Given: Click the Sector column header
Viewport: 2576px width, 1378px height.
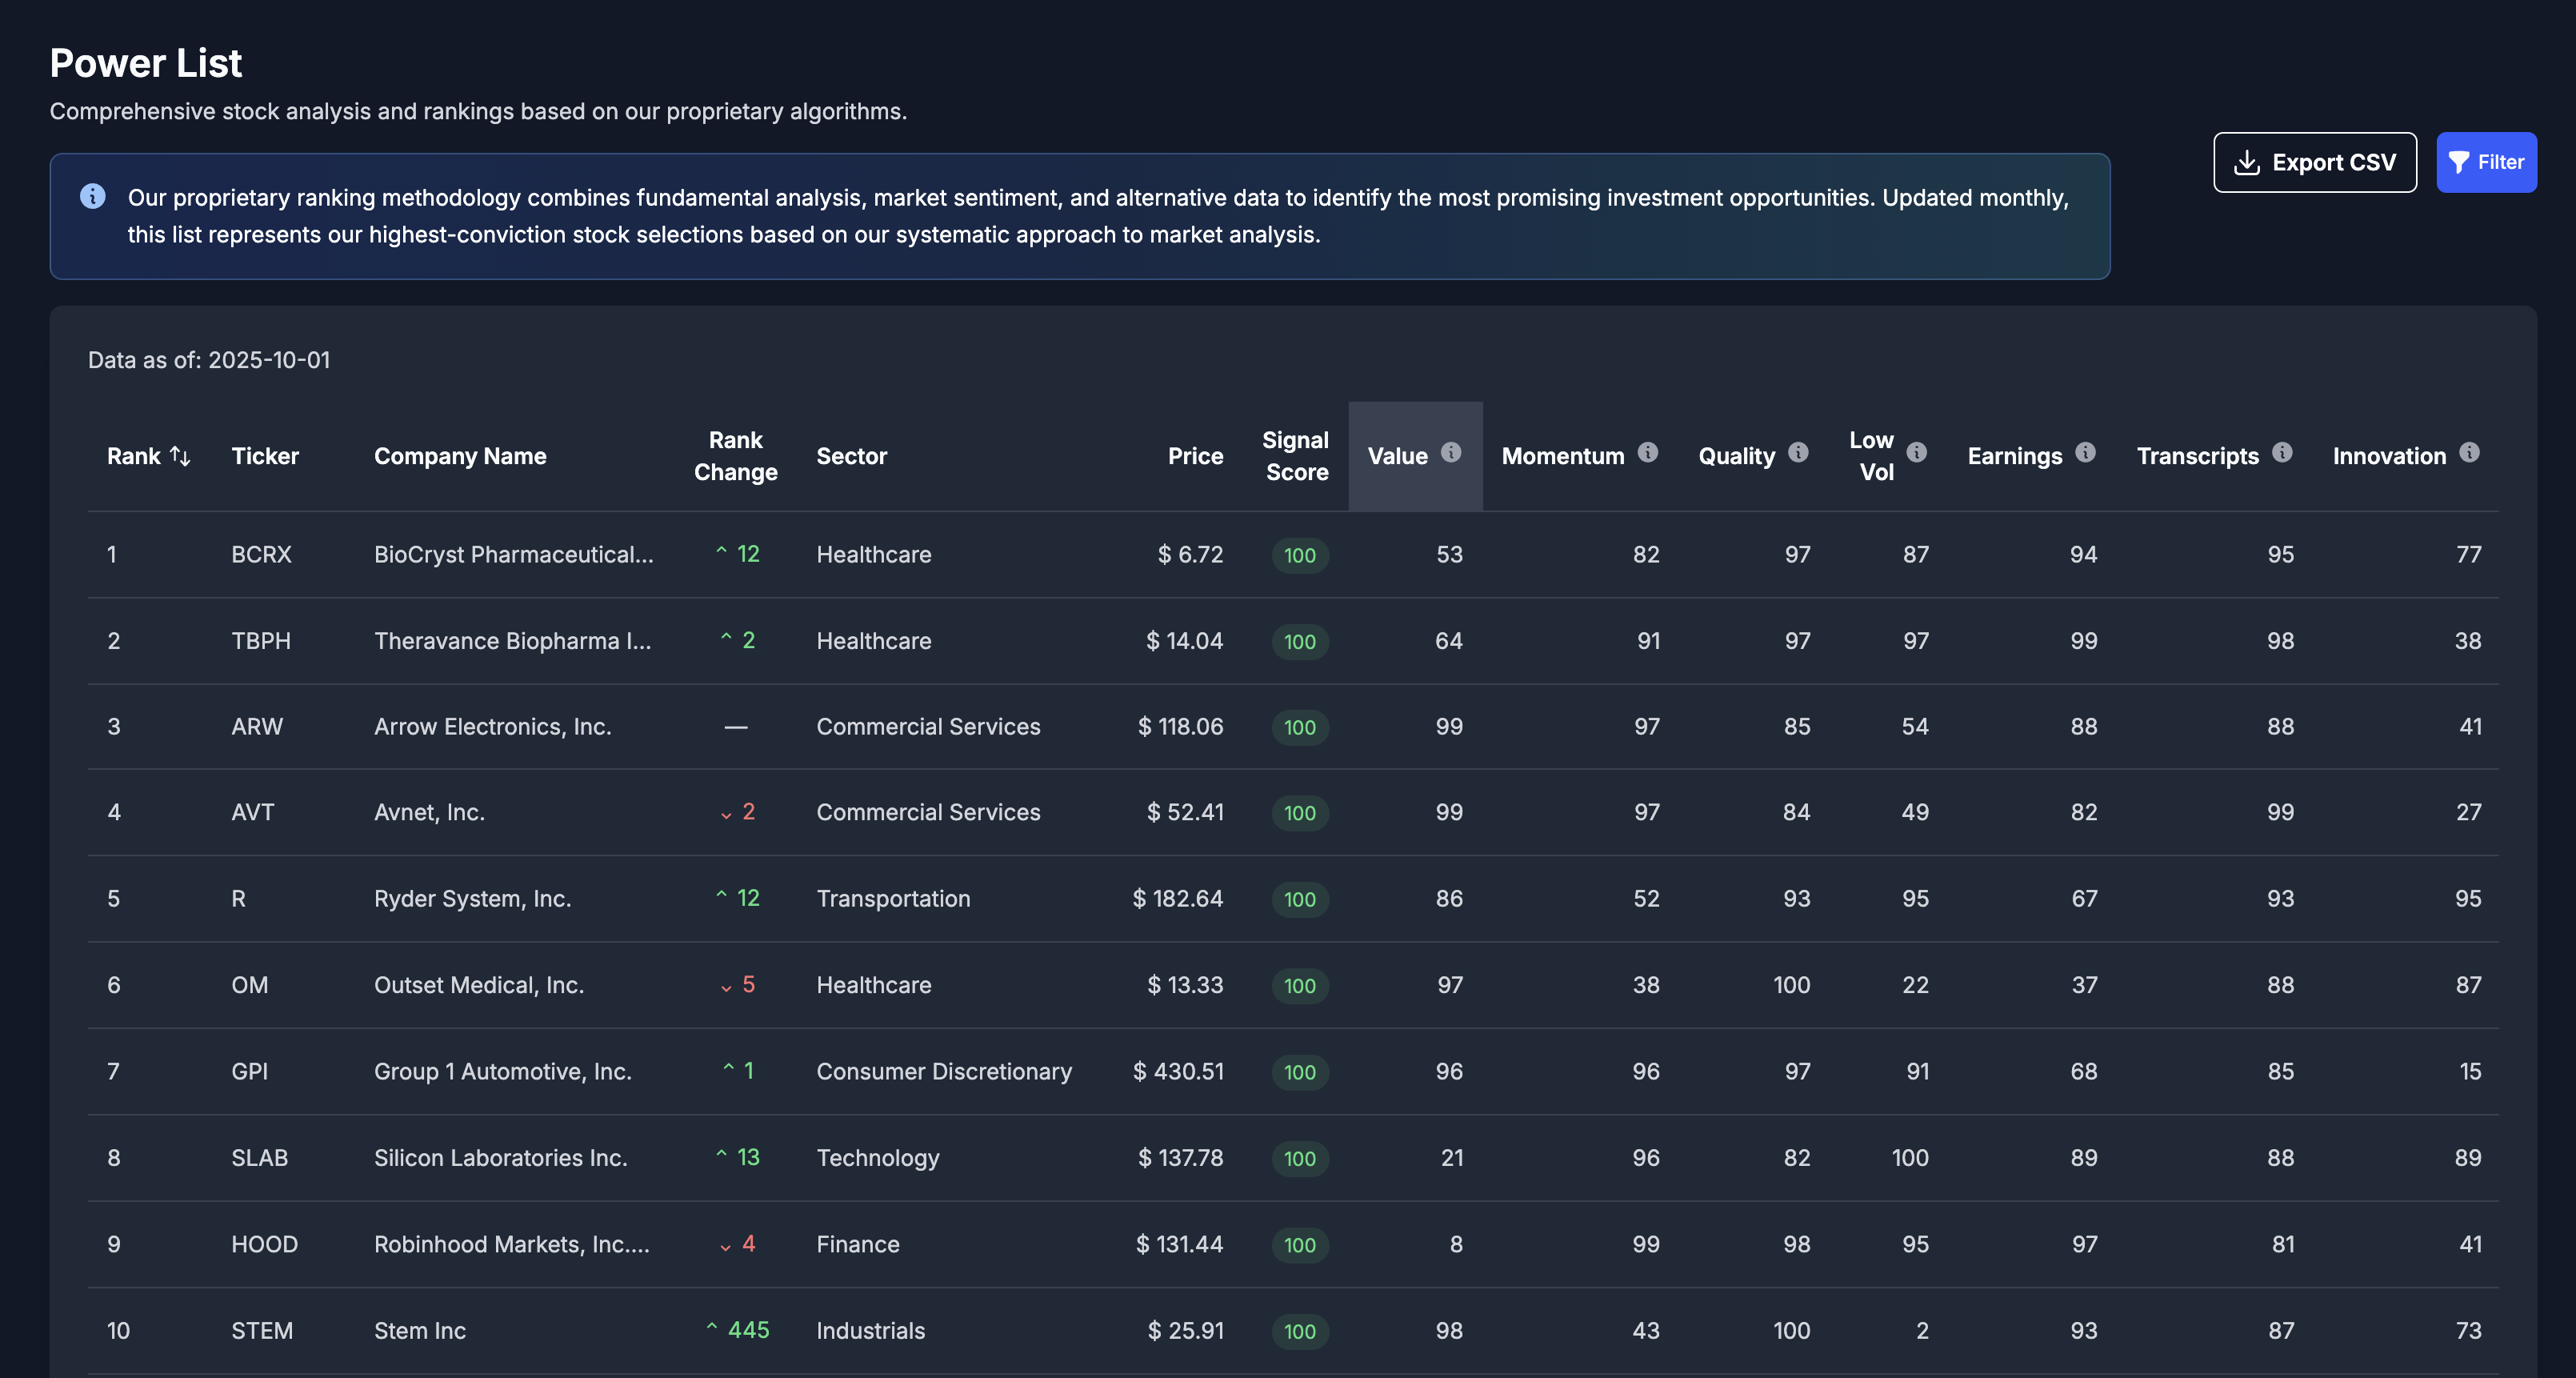Looking at the screenshot, I should (852, 455).
